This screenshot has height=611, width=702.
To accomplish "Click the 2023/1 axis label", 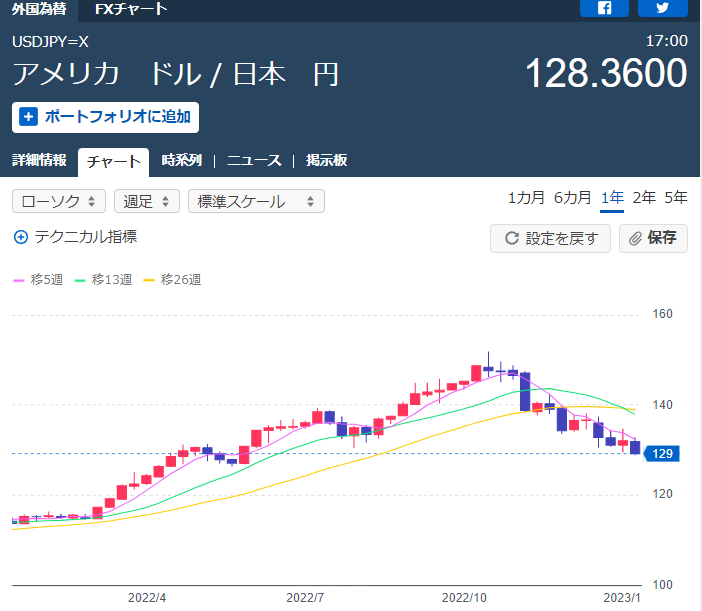I will (622, 598).
